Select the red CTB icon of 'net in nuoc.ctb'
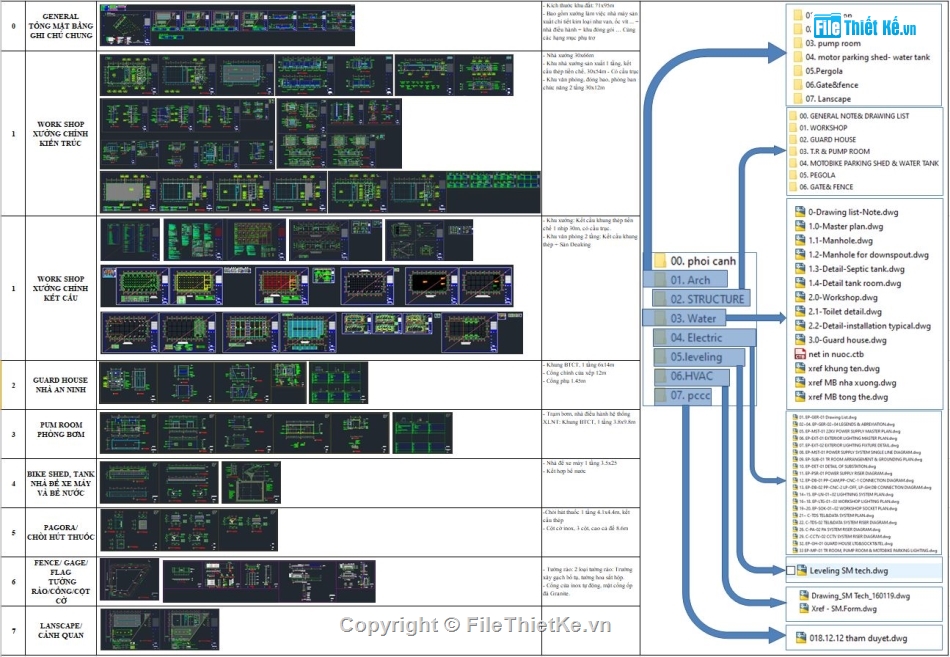The width and height of the screenshot is (950, 657). pos(800,354)
